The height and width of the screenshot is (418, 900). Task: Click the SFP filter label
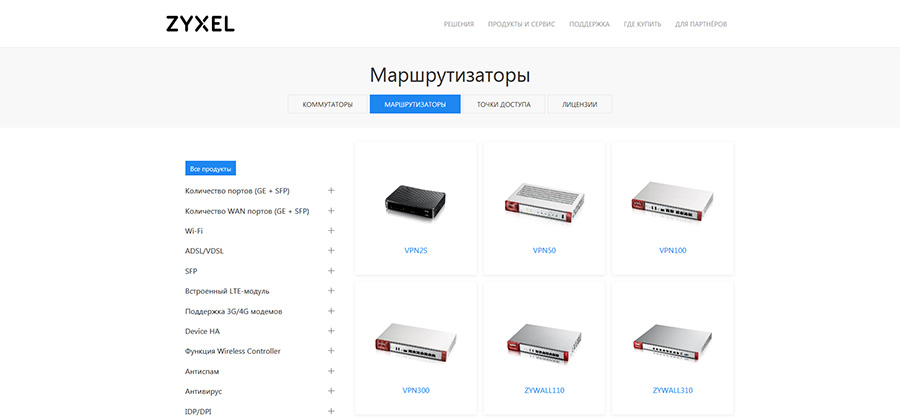click(x=191, y=271)
